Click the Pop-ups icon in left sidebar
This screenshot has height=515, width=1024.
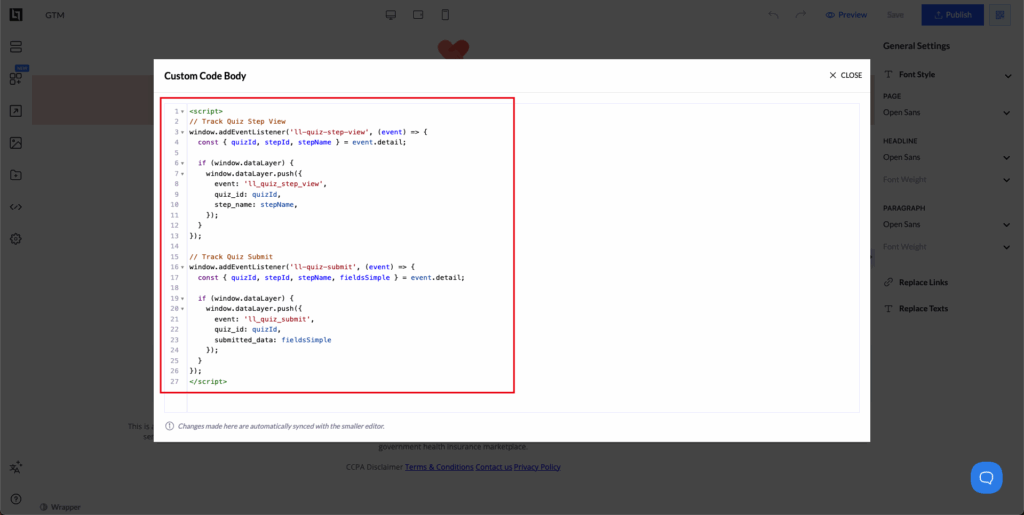pos(16,111)
